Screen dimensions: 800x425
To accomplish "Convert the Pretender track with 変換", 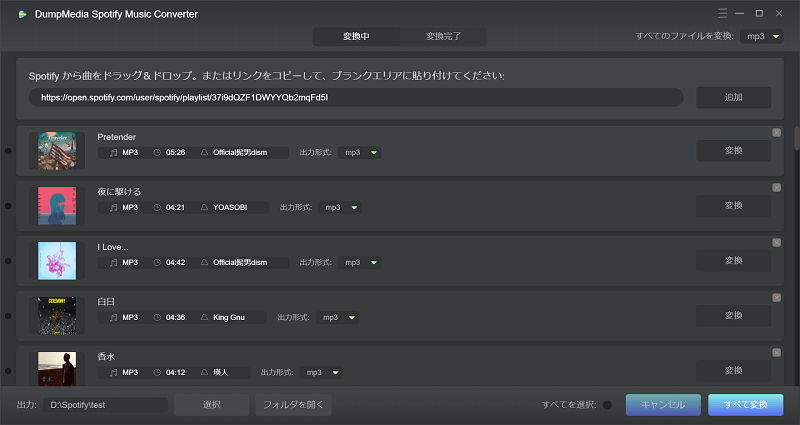I will 733,151.
